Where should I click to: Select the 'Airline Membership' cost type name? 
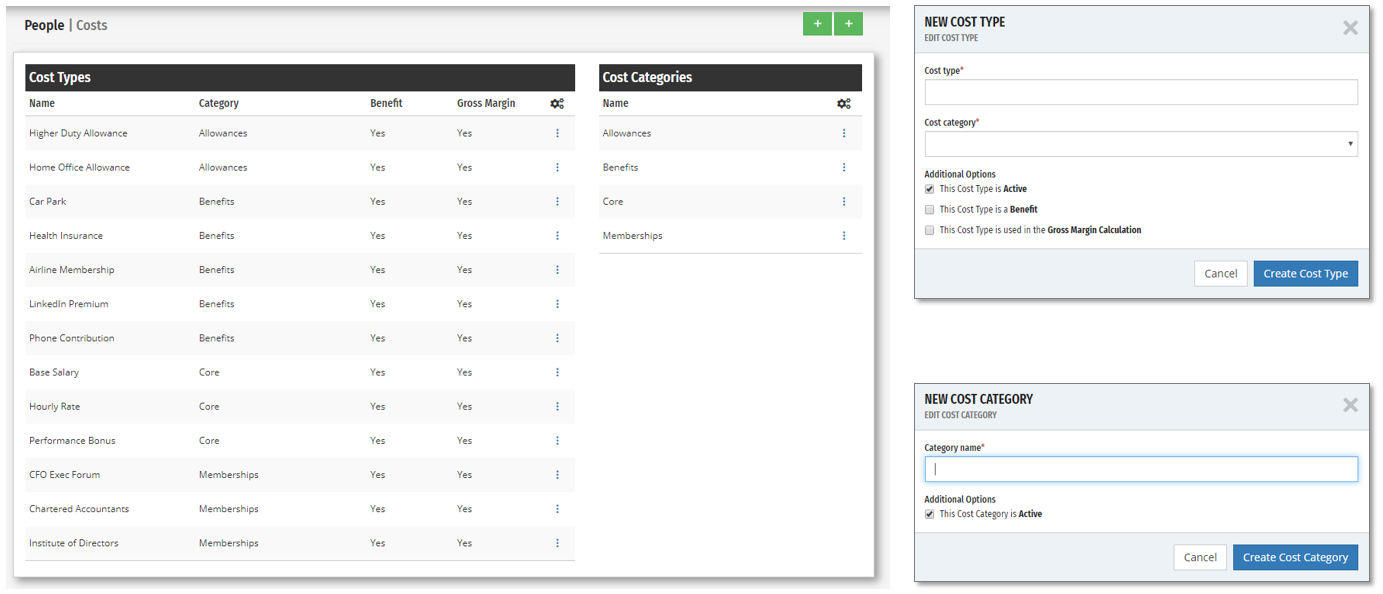(72, 270)
